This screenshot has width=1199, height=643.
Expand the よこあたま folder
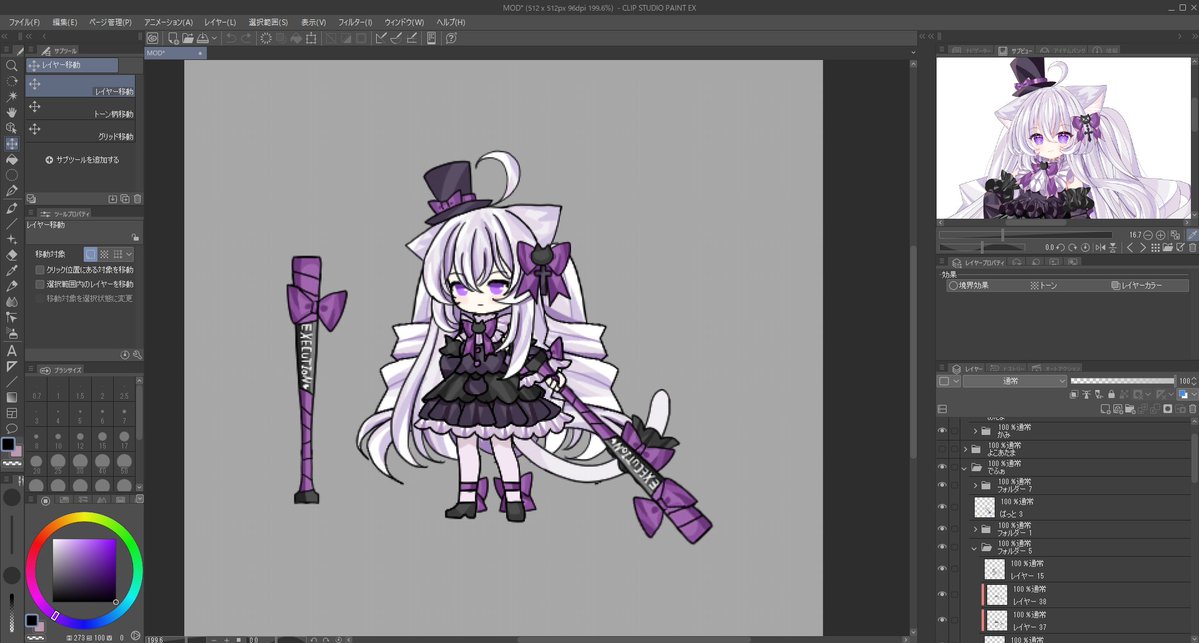click(x=965, y=450)
